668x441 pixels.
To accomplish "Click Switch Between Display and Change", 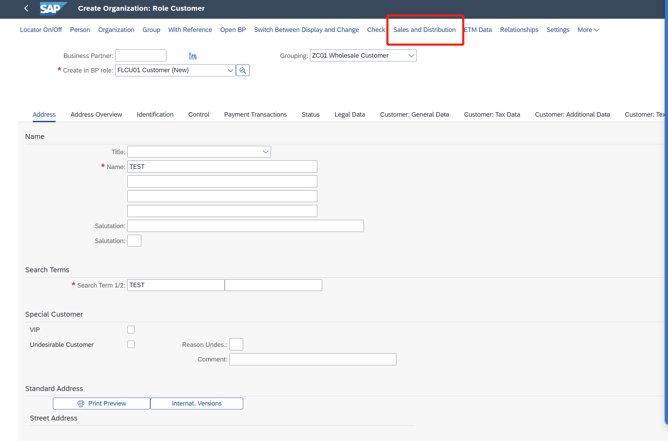I will 306,30.
